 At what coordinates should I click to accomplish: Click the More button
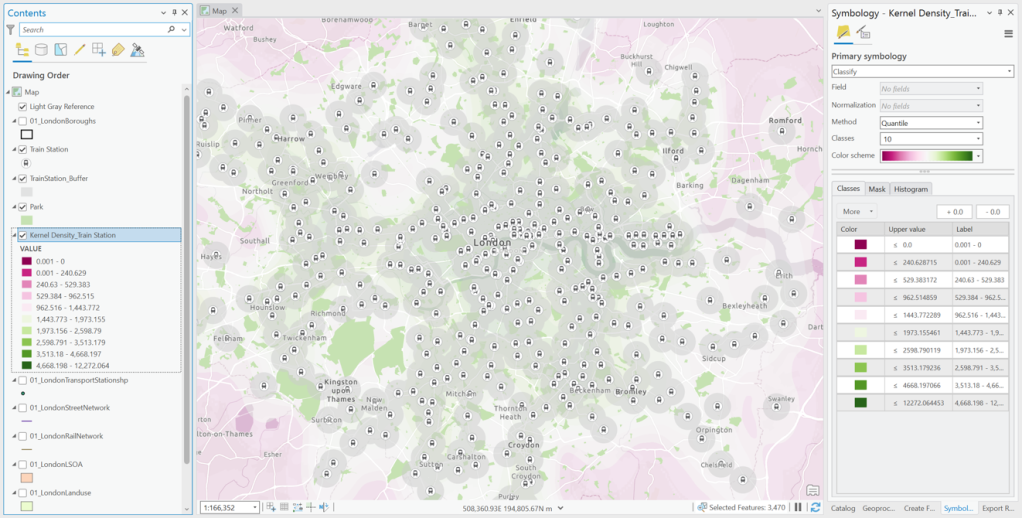(x=856, y=211)
